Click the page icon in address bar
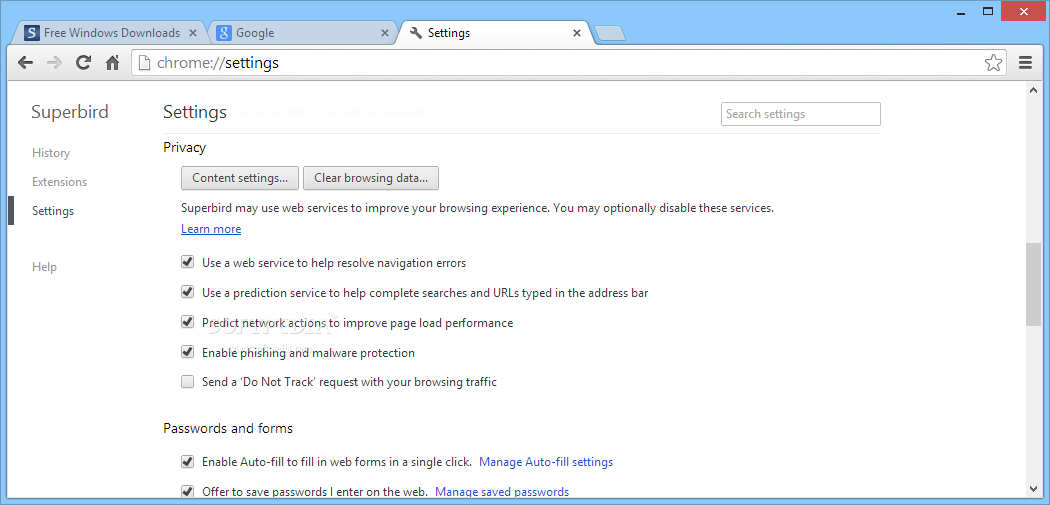The image size is (1050, 505). 143,63
